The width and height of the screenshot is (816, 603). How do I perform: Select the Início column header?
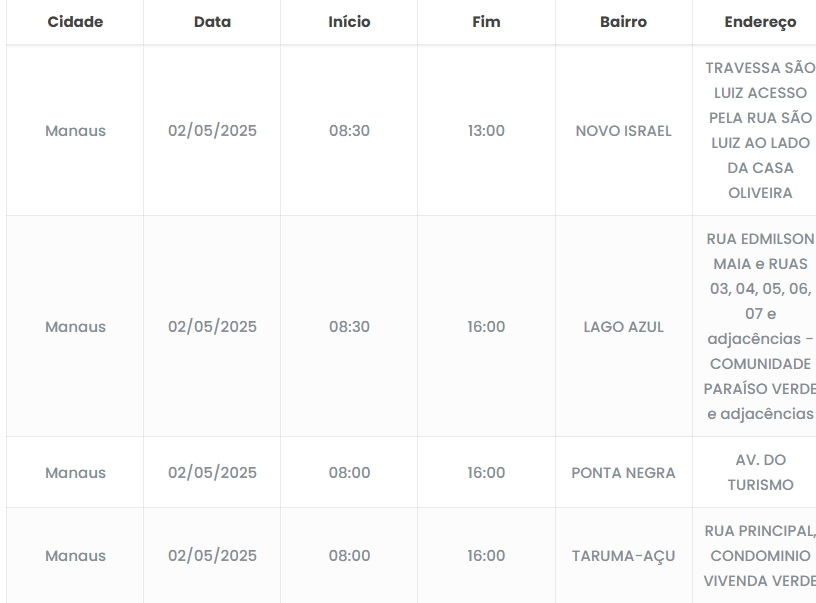tap(349, 22)
